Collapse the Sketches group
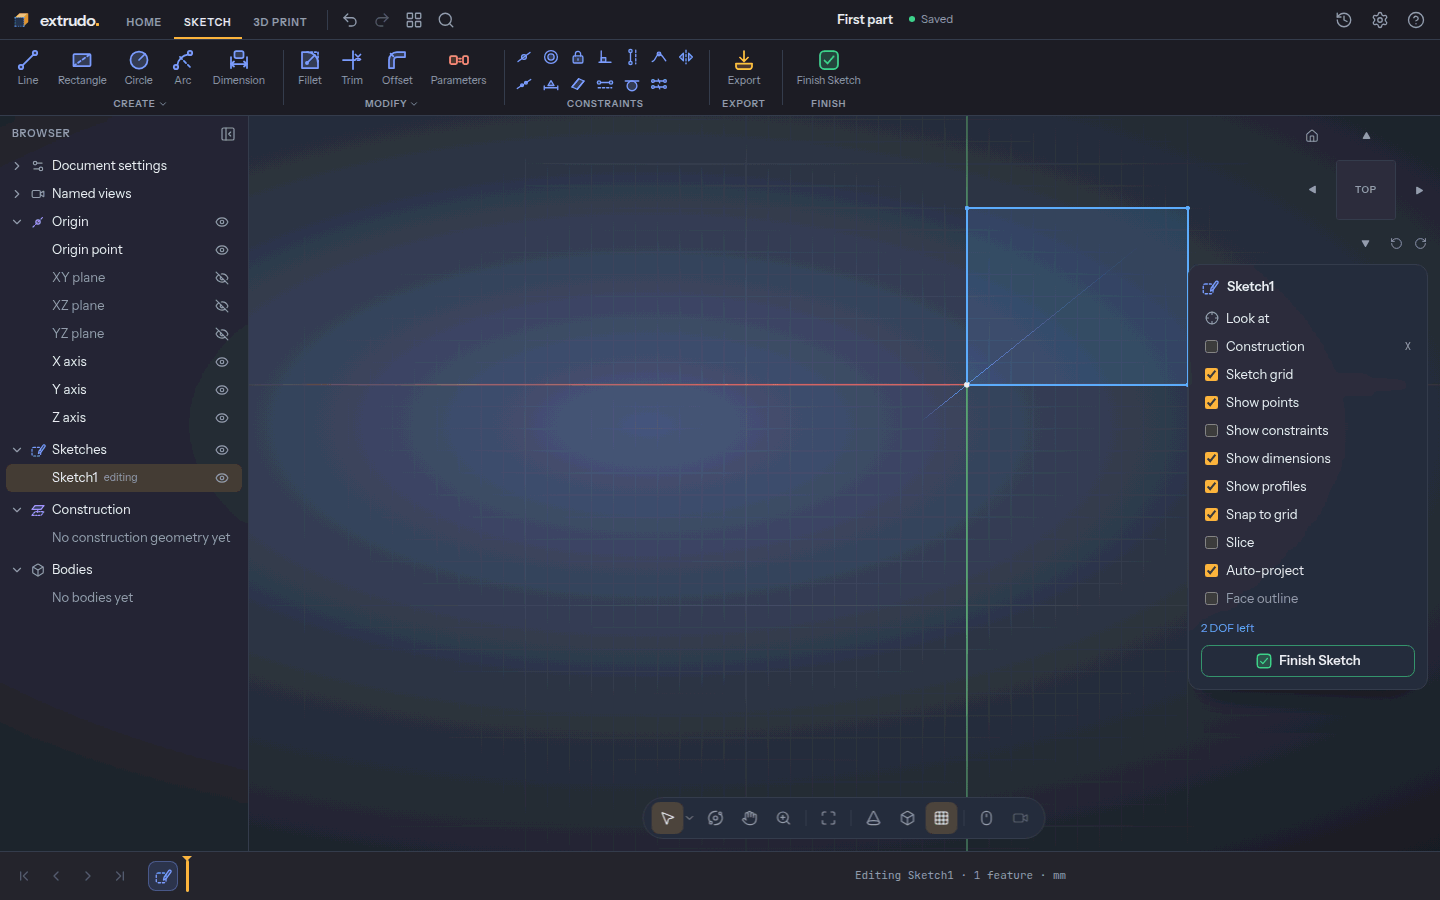 point(17,450)
